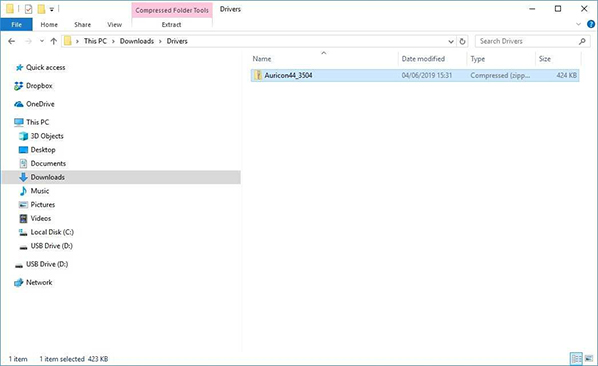Expand the address bar history dropdown

(x=451, y=42)
